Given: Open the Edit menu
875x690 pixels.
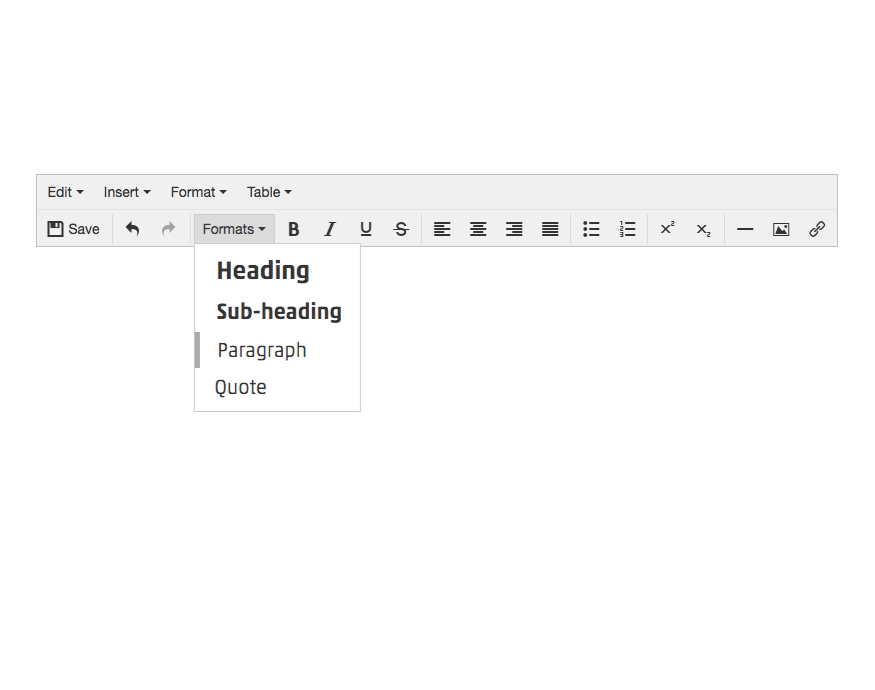Looking at the screenshot, I should tap(65, 192).
